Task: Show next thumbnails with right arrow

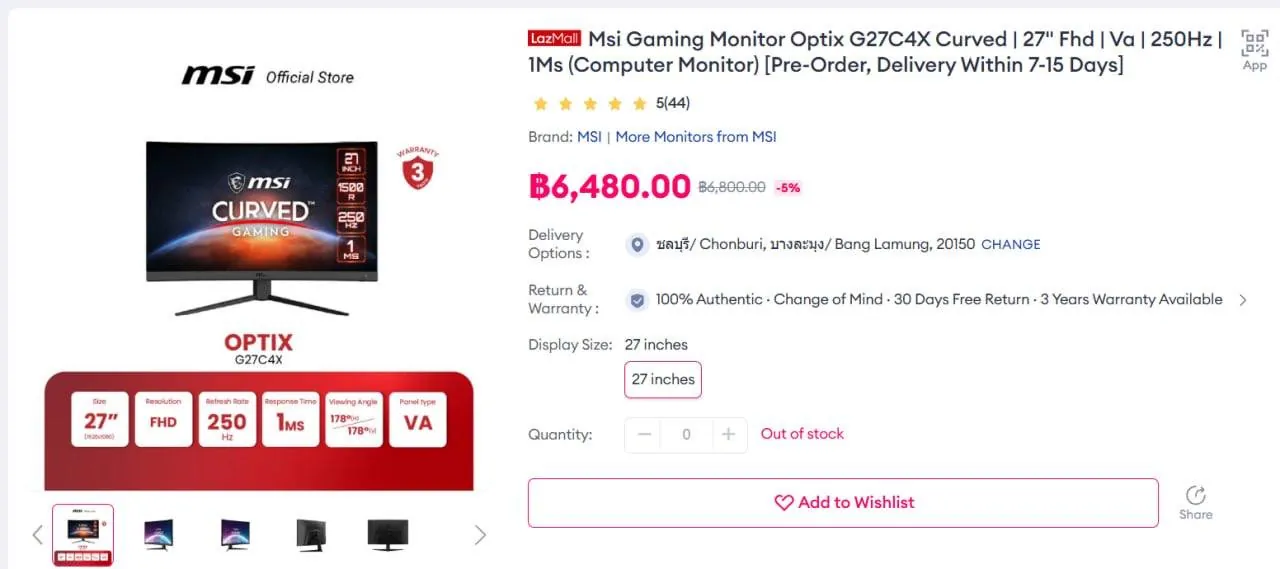Action: point(480,535)
